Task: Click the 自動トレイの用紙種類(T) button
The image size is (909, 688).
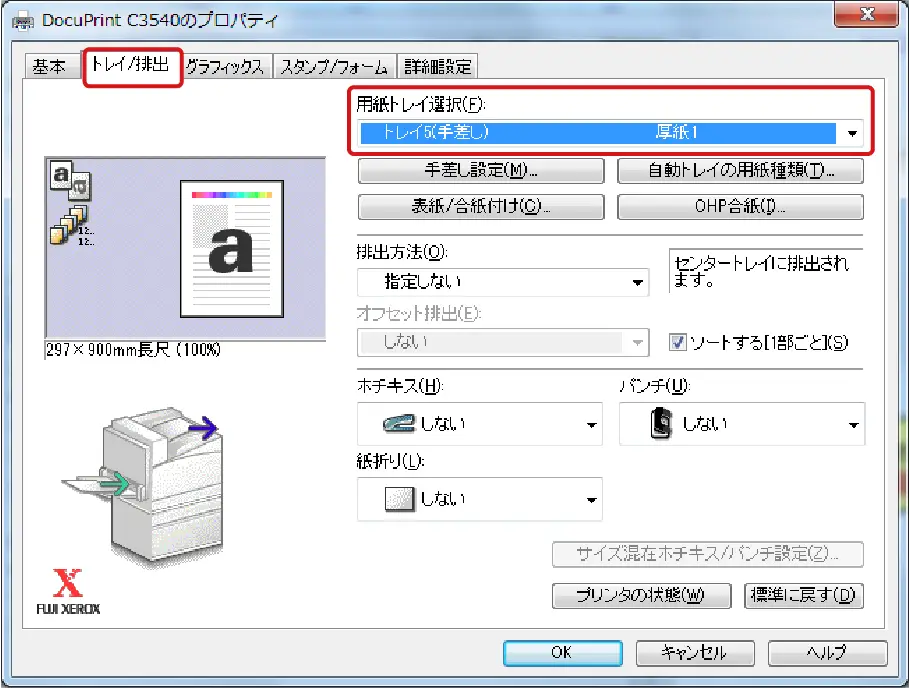Action: (740, 170)
